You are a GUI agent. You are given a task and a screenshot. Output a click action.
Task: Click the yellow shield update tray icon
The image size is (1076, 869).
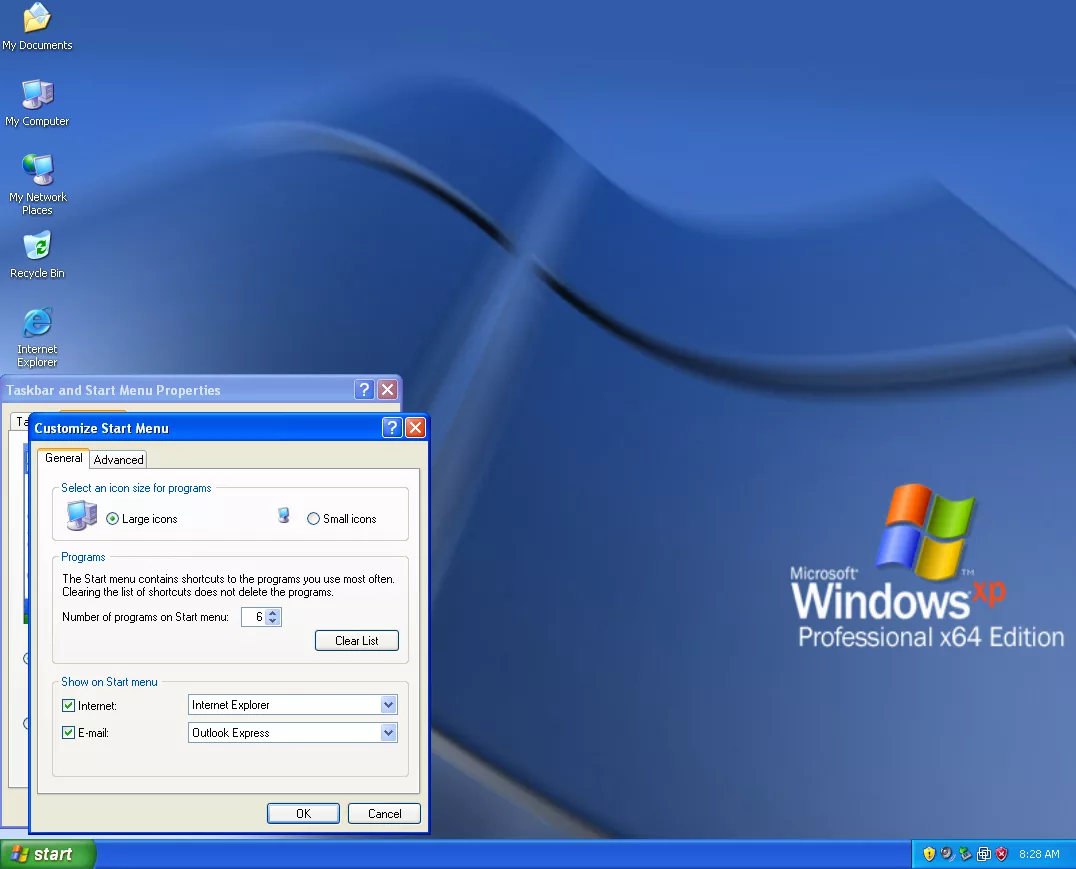929,854
